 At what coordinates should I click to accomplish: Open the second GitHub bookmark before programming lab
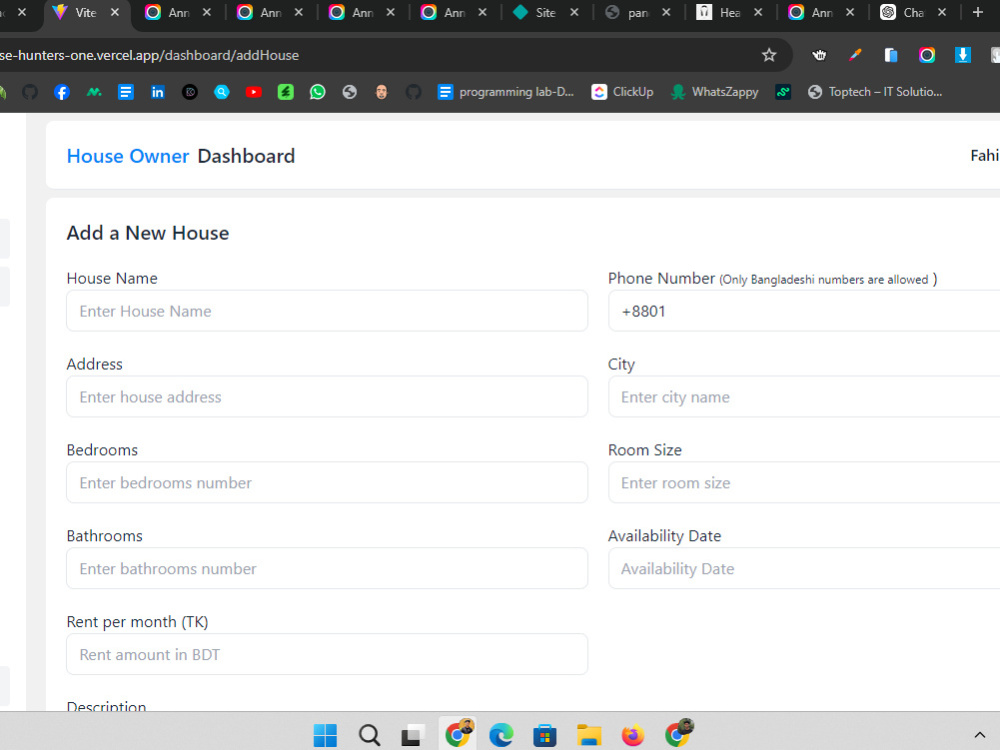[413, 92]
